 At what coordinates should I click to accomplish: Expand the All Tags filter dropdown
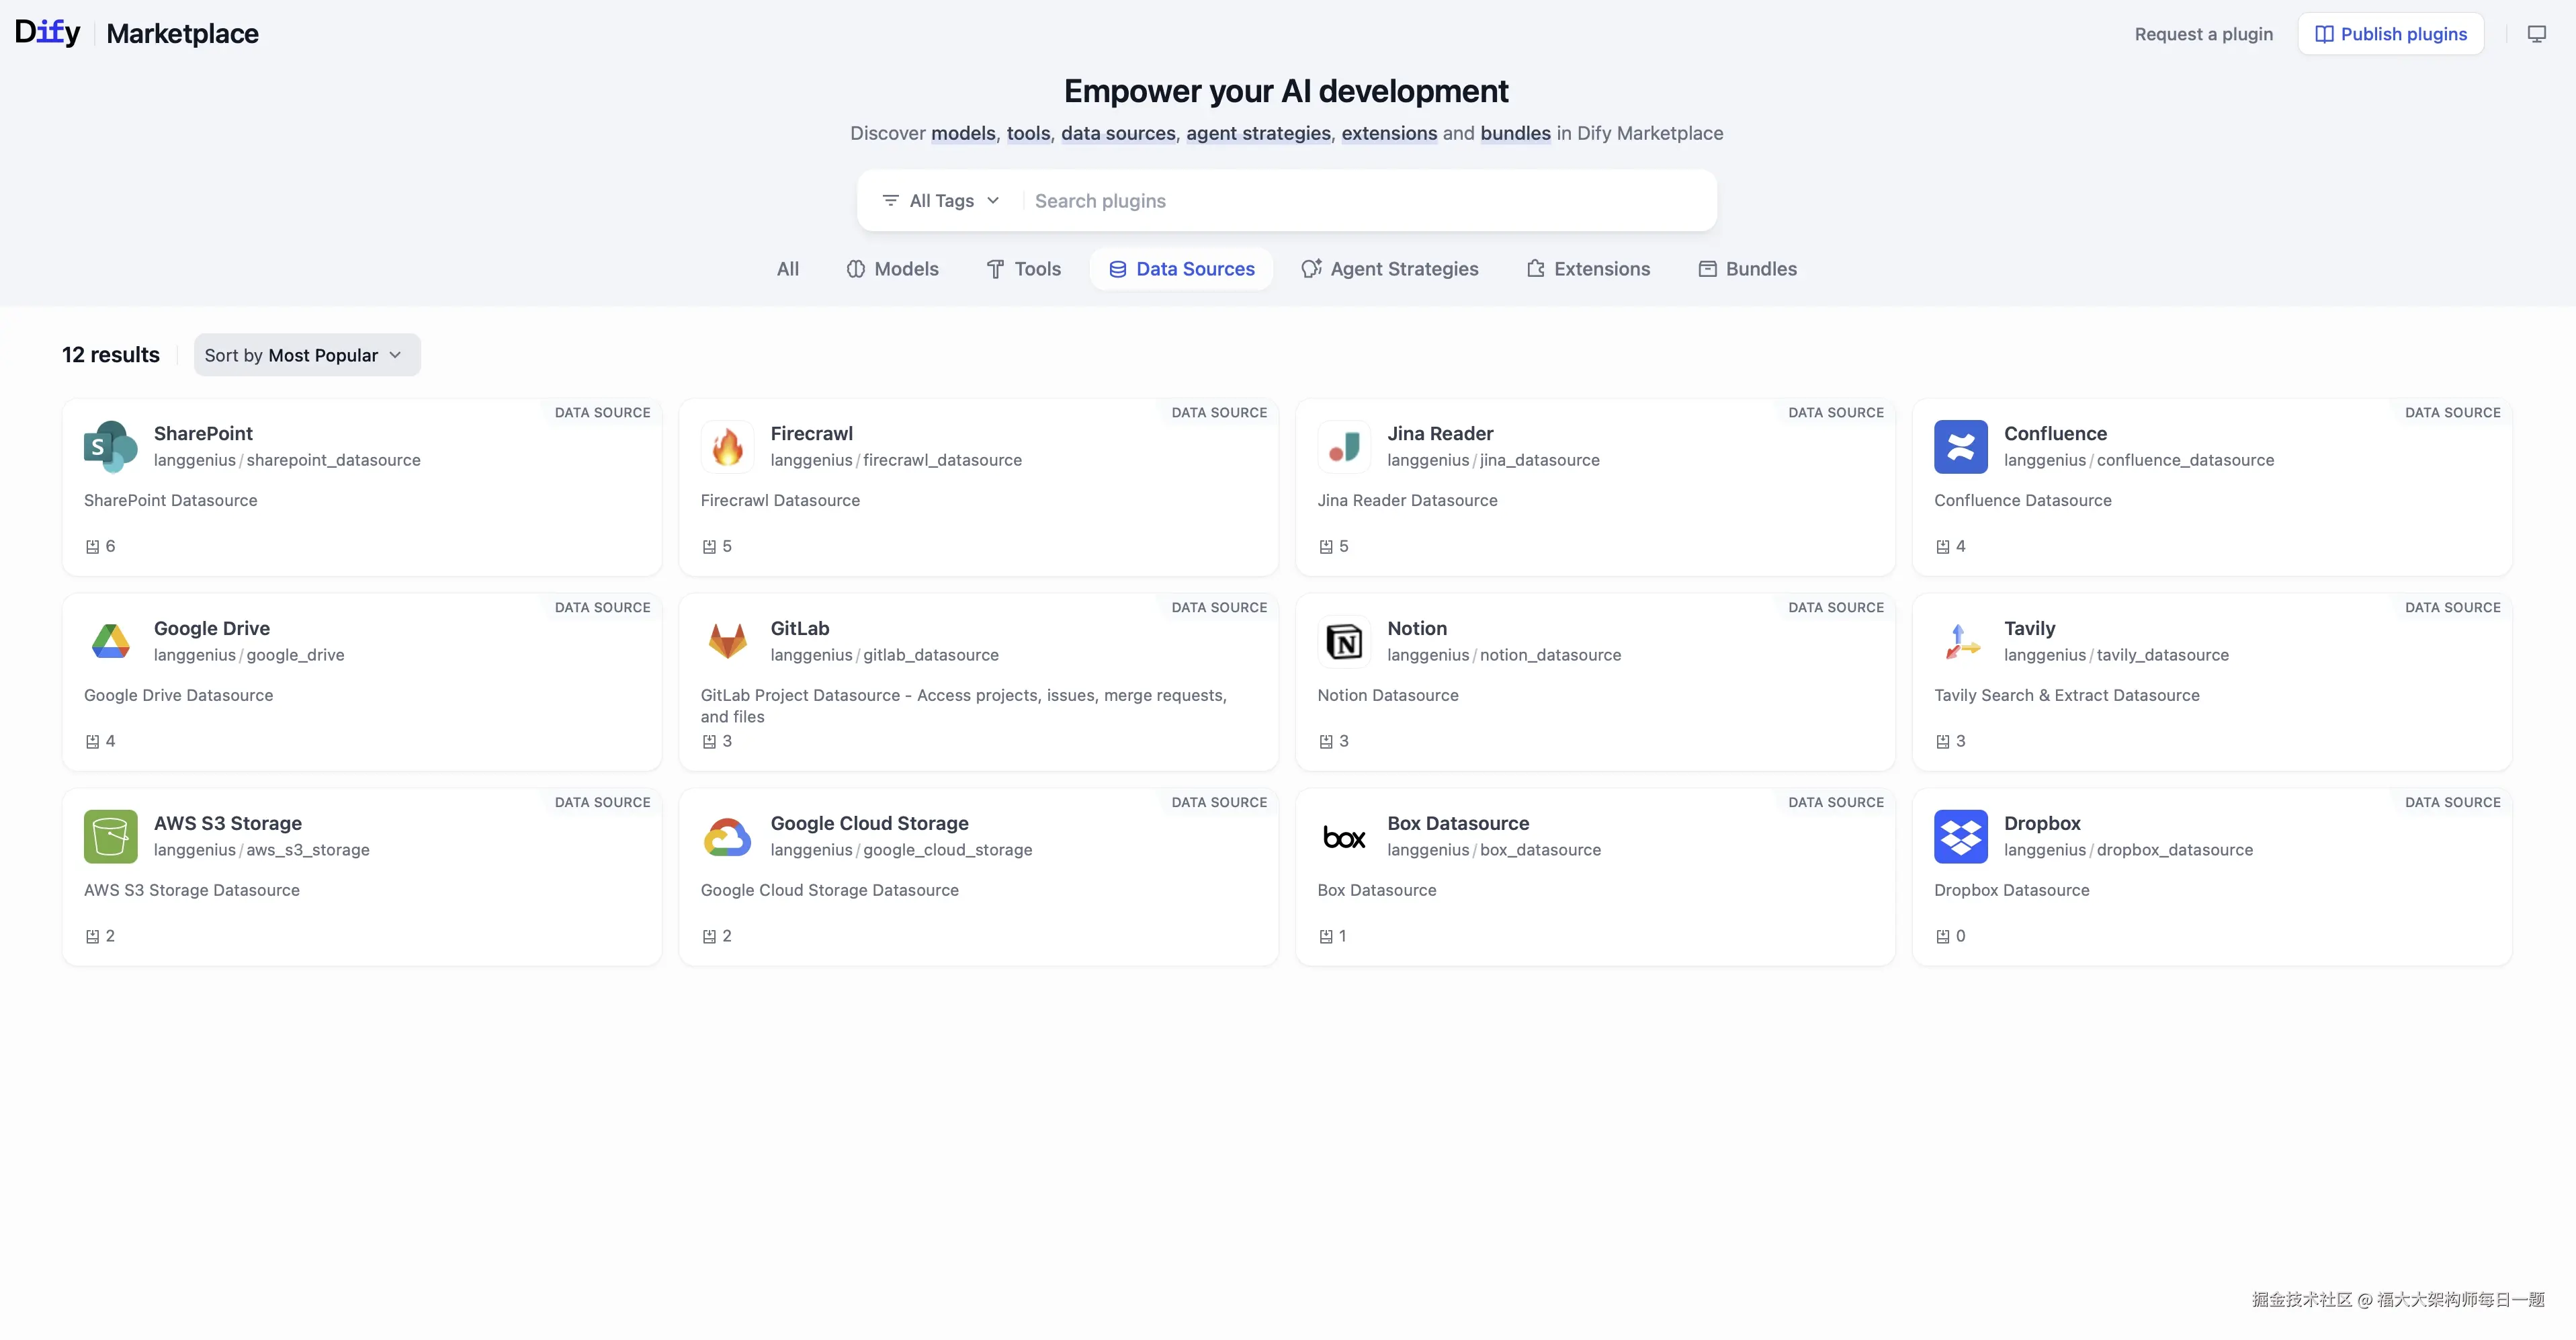click(x=940, y=201)
